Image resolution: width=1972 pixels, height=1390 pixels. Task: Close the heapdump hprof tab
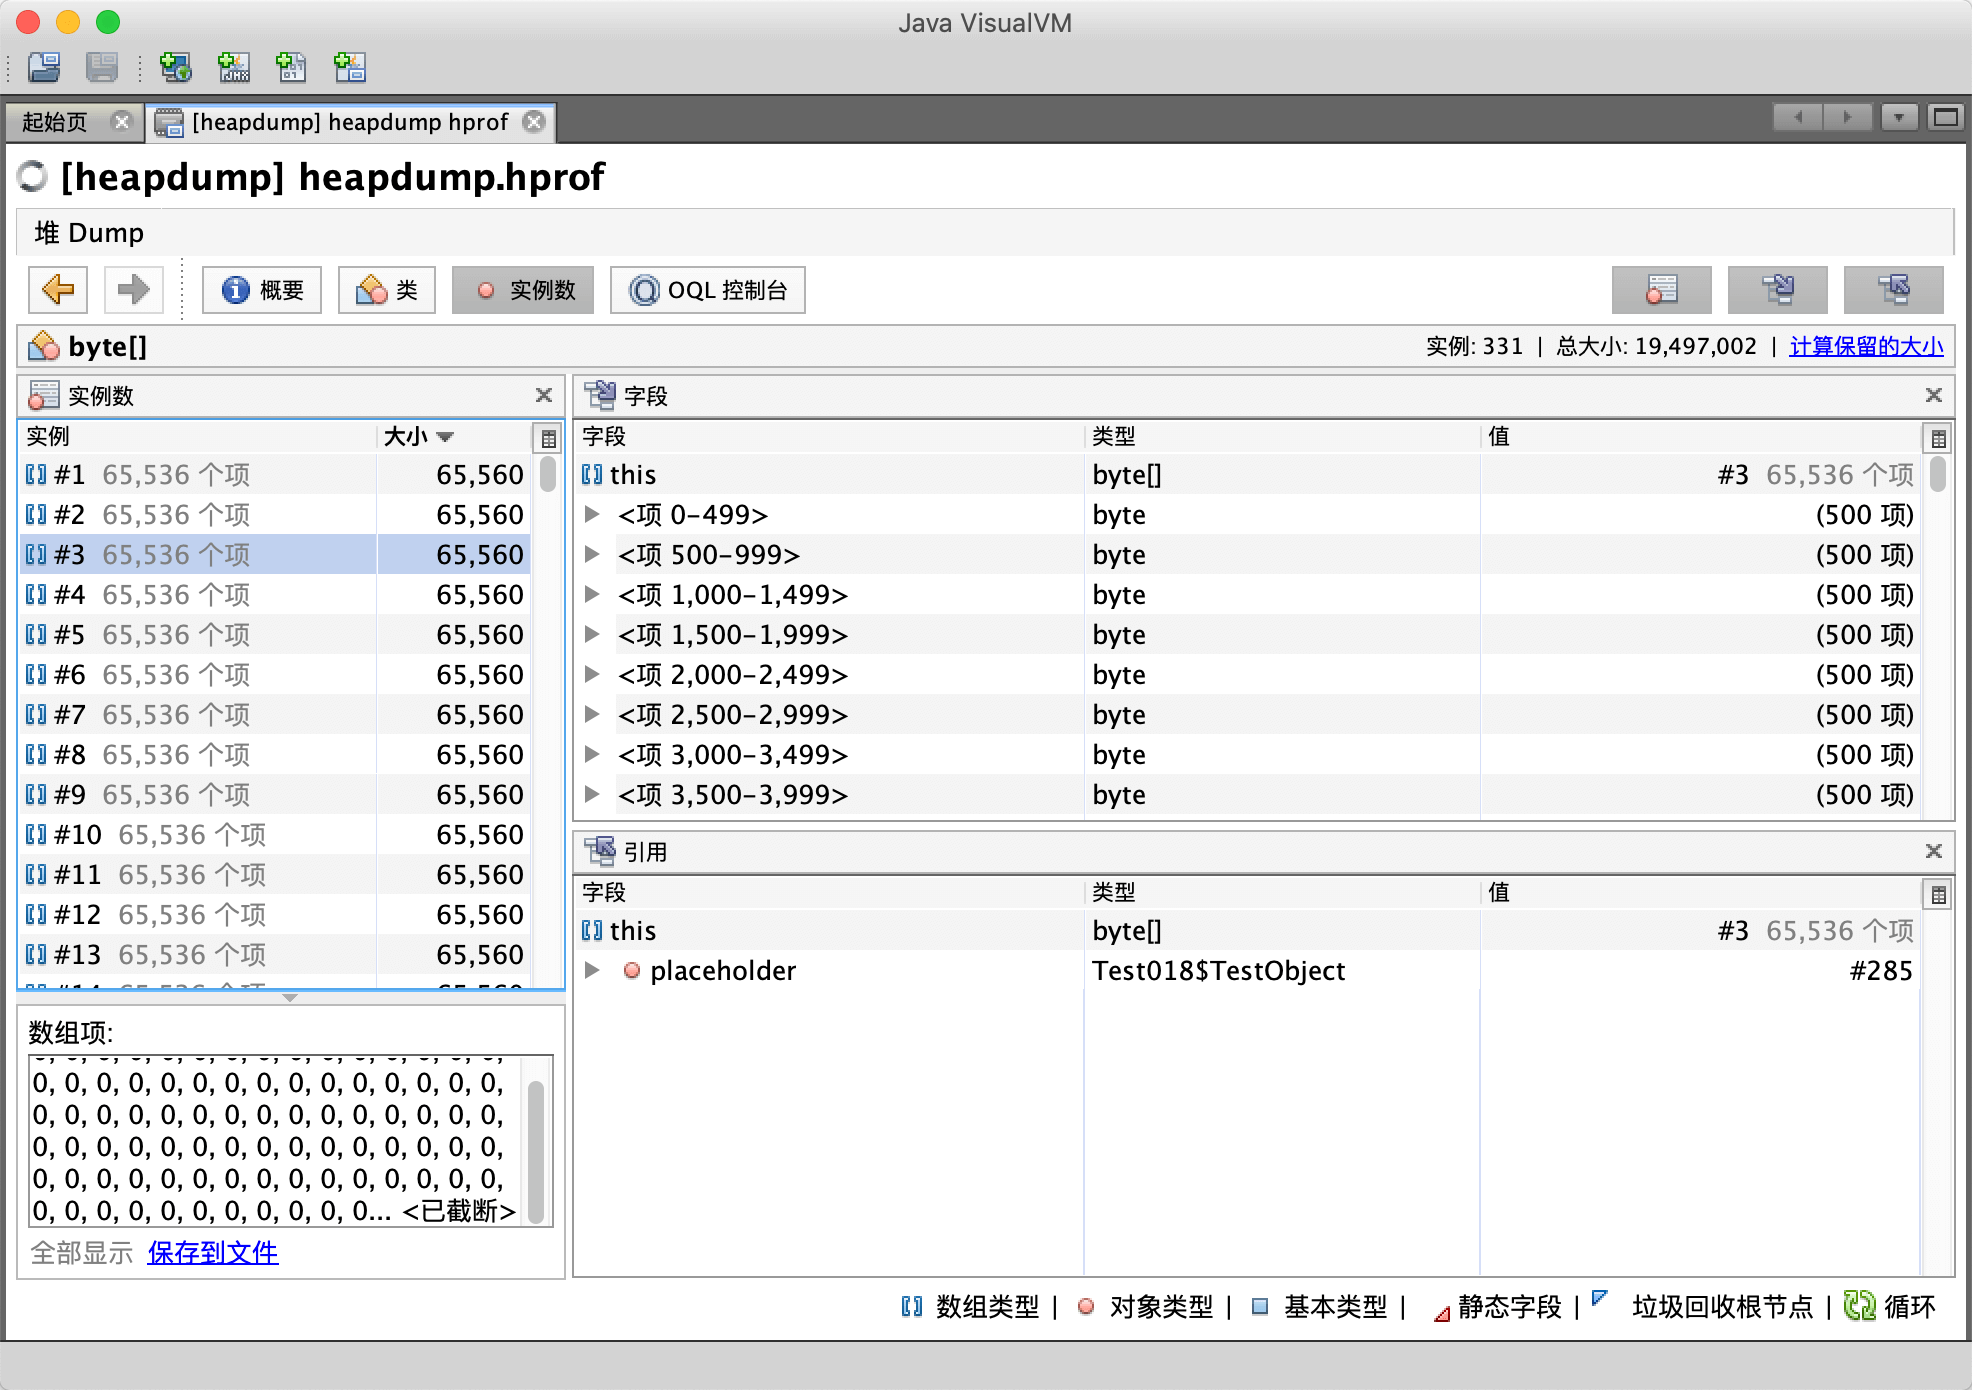(535, 122)
